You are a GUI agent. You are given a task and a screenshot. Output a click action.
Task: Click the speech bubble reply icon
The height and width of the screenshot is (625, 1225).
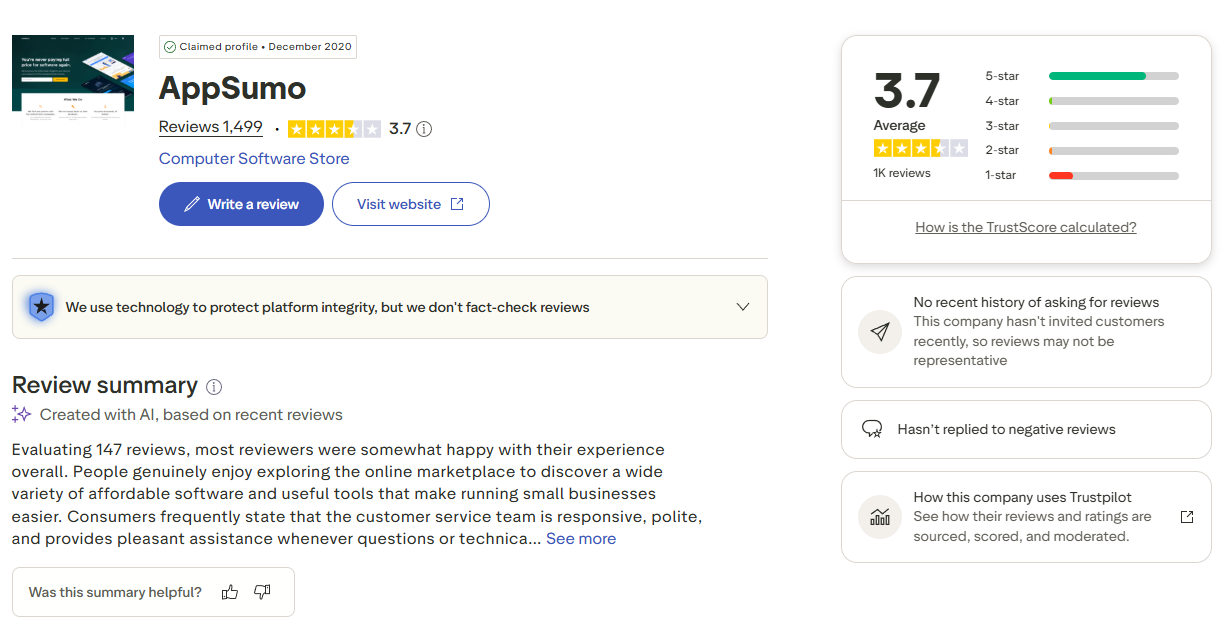(872, 429)
